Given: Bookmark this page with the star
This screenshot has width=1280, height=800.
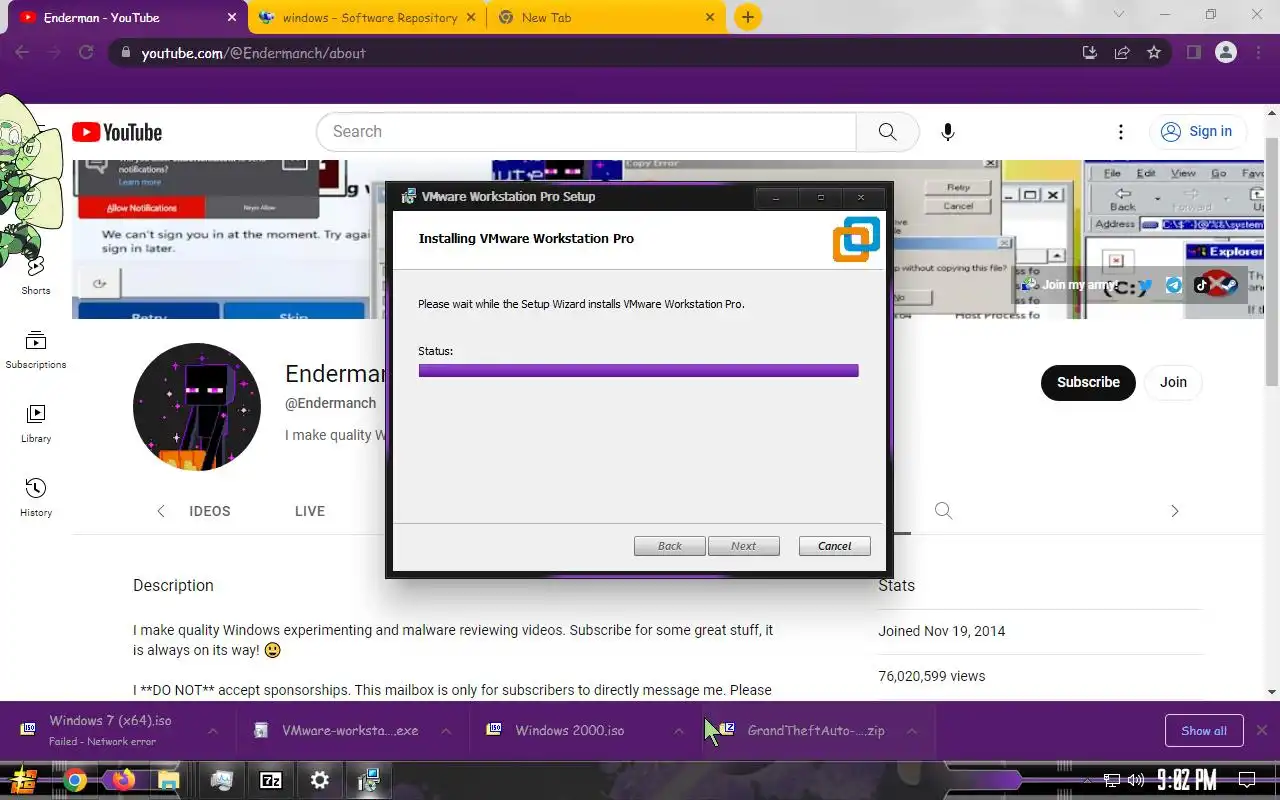Looking at the screenshot, I should tap(1154, 53).
